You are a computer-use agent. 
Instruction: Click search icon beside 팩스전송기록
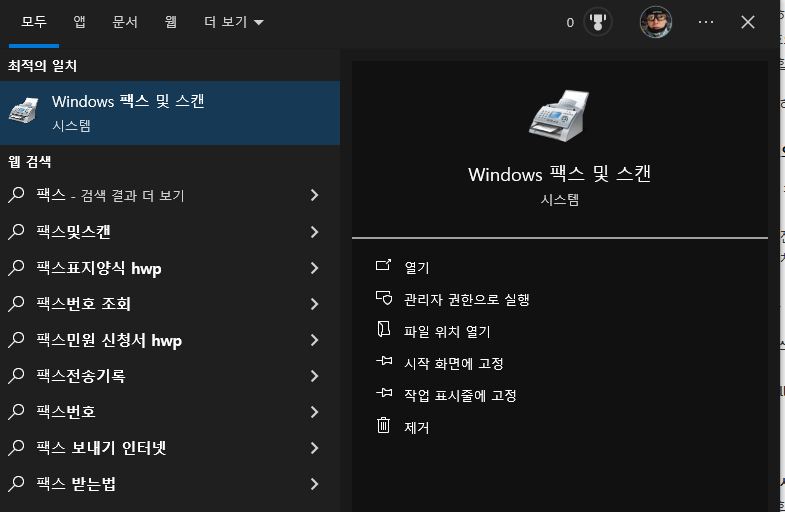pyautogui.click(x=16, y=376)
